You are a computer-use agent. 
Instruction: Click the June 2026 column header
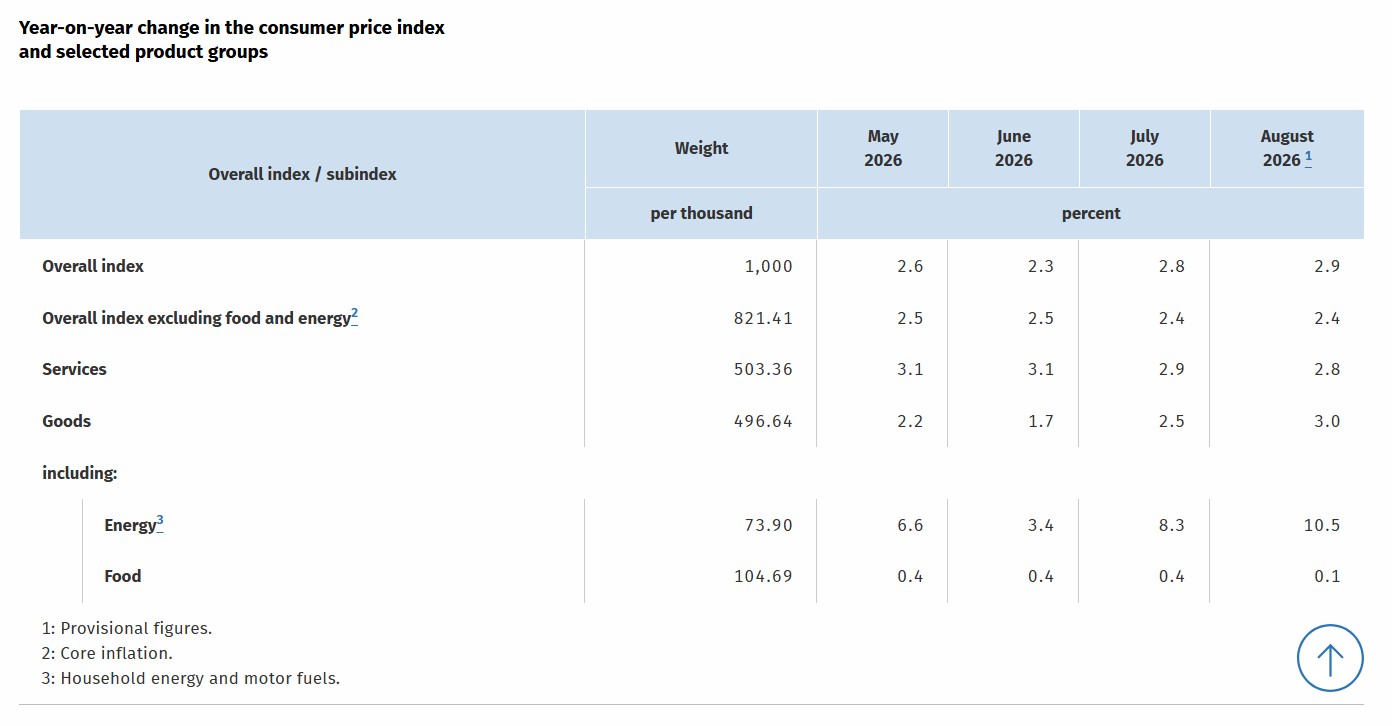point(1013,148)
